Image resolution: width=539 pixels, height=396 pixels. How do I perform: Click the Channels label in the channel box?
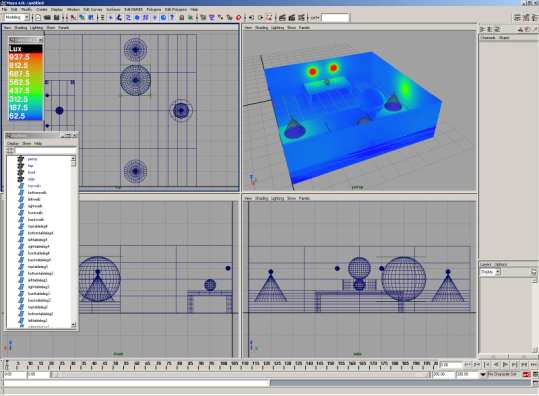point(488,38)
